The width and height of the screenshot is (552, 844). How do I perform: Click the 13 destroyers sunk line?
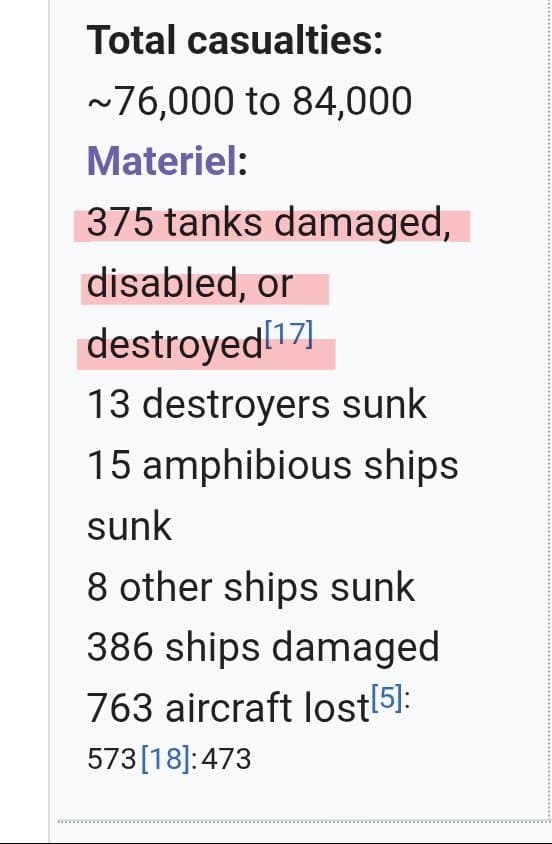257,404
